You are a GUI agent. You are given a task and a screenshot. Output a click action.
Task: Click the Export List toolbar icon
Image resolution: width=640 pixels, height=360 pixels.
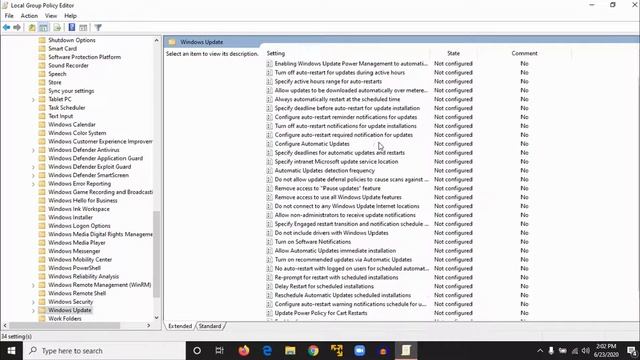(x=57, y=27)
